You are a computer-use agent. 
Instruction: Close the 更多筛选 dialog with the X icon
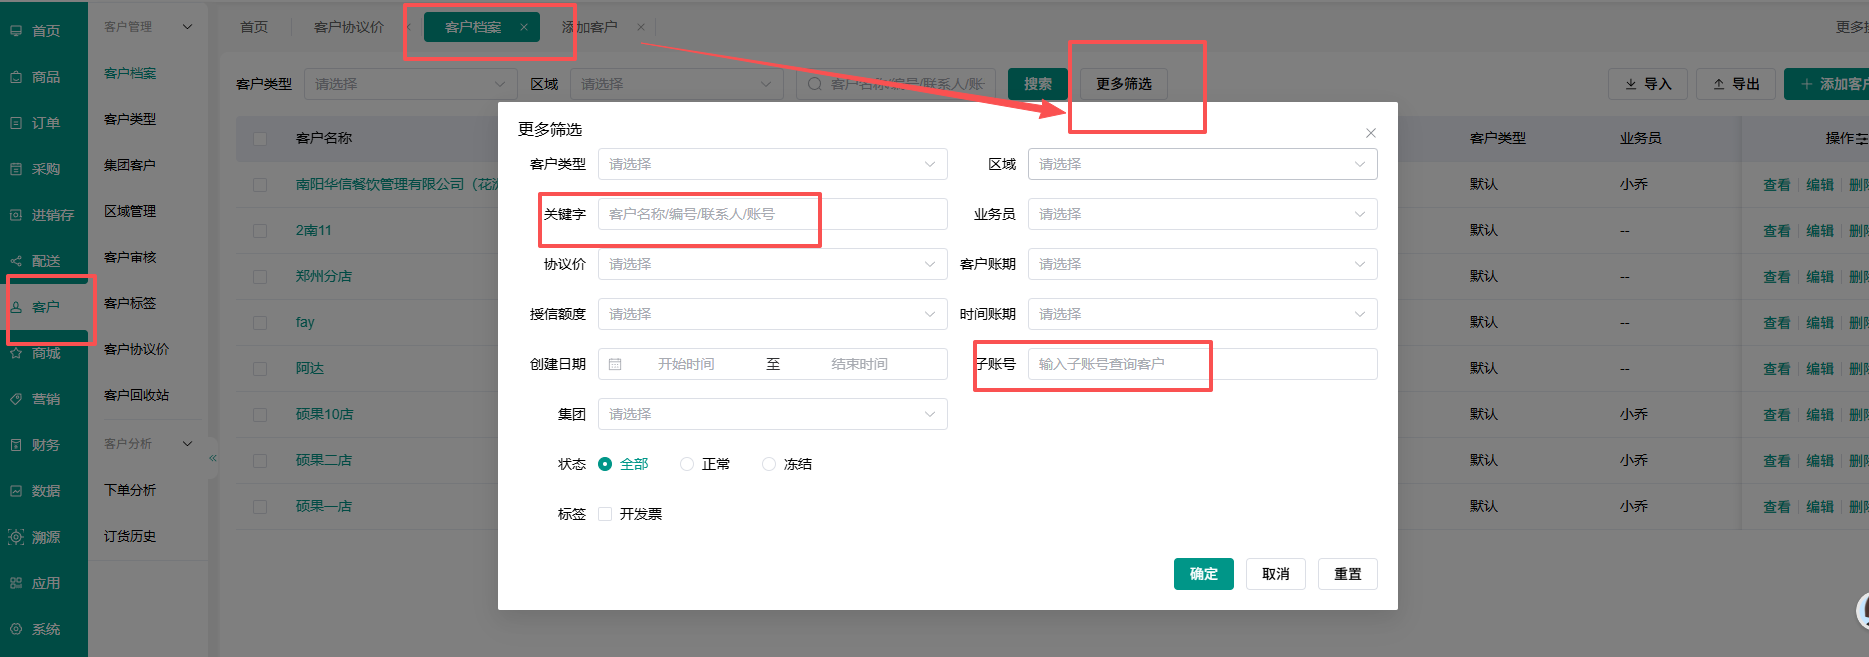1371,133
